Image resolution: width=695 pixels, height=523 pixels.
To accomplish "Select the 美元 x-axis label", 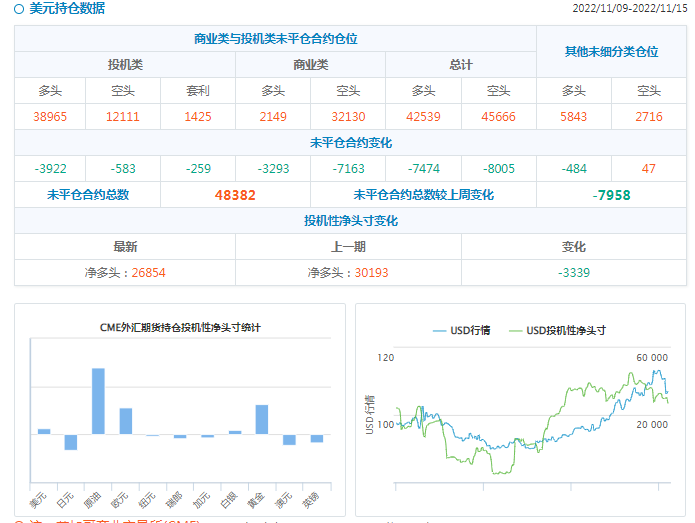I will (x=38, y=498).
